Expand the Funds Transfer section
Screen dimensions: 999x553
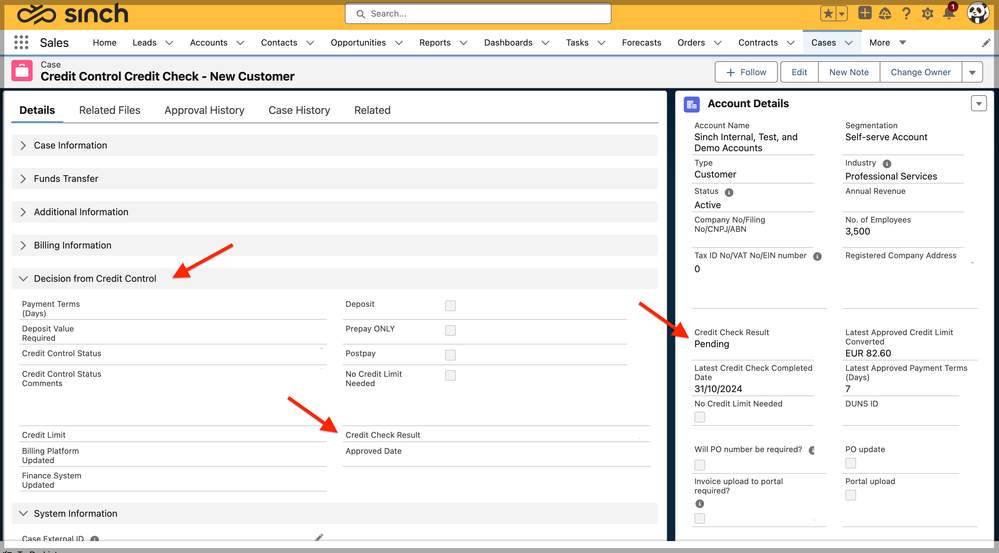click(x=334, y=179)
